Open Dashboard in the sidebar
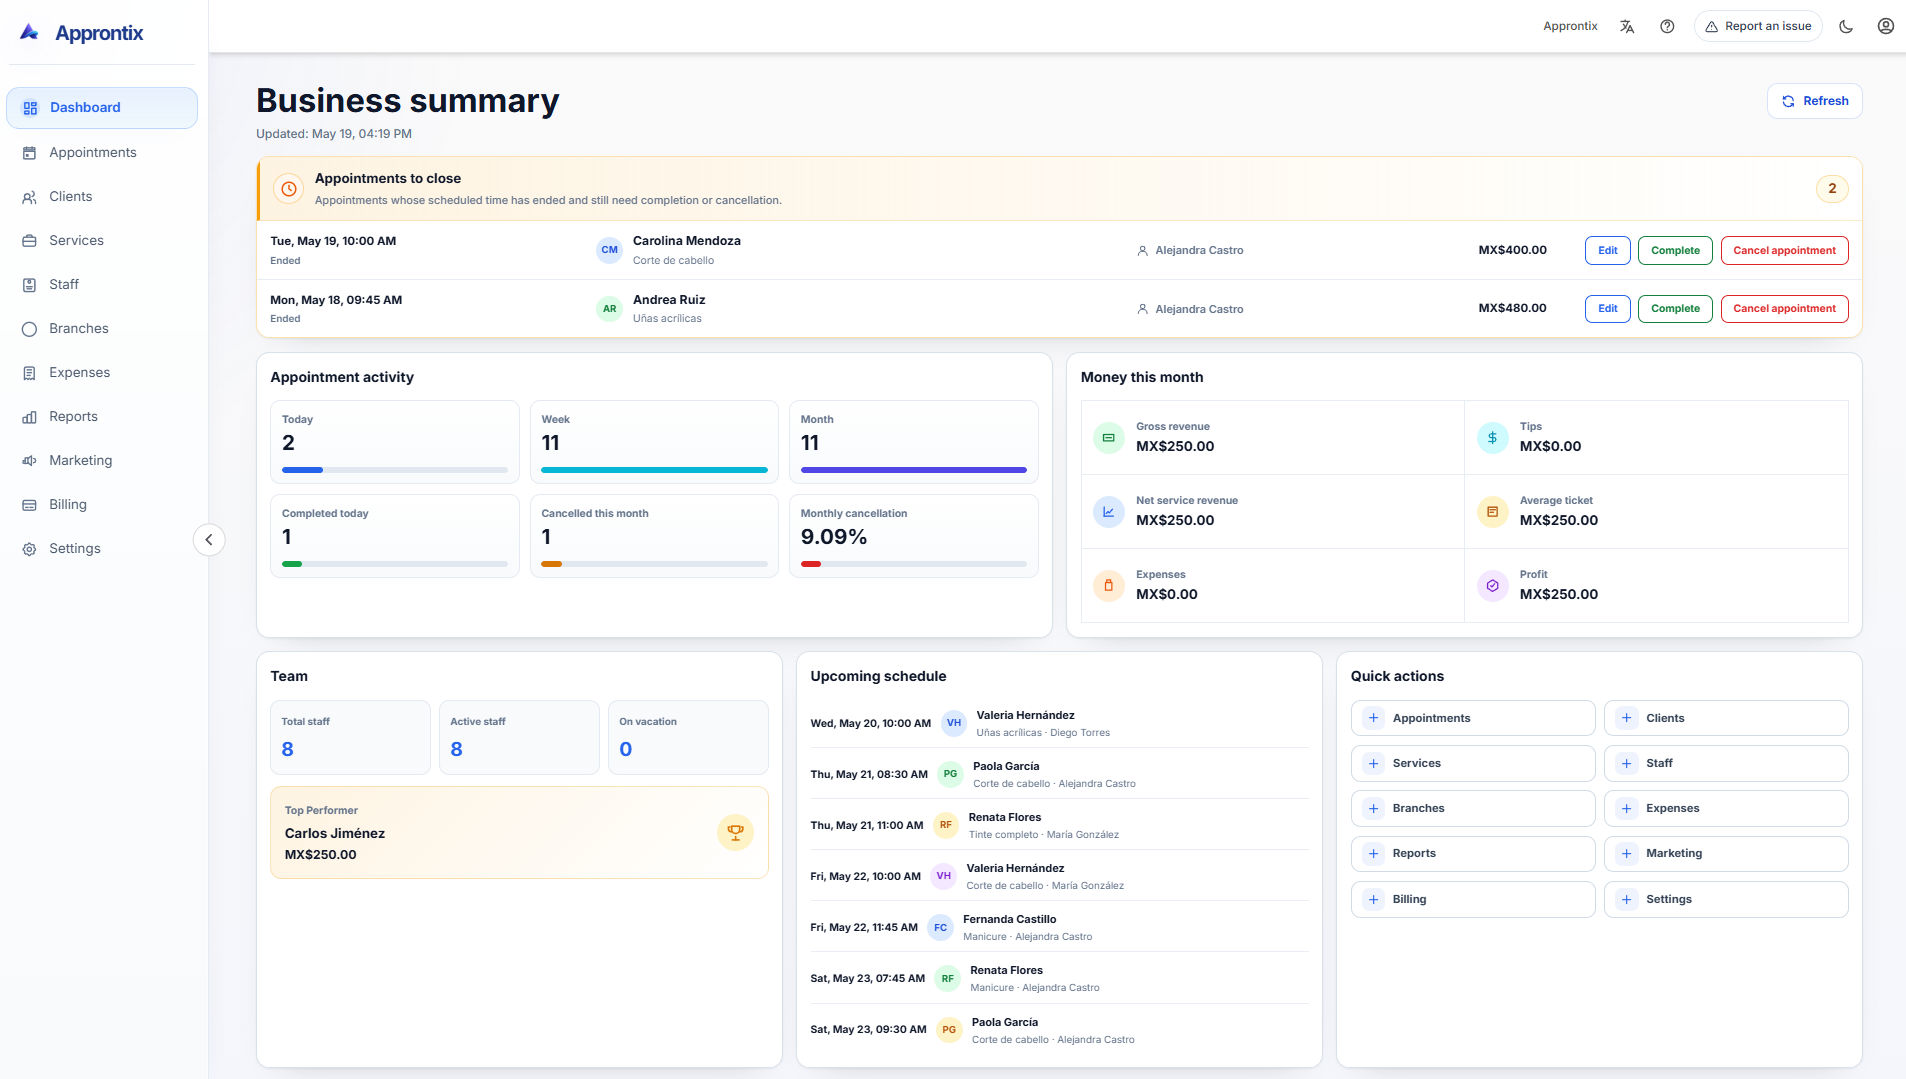1906x1079 pixels. tap(102, 108)
